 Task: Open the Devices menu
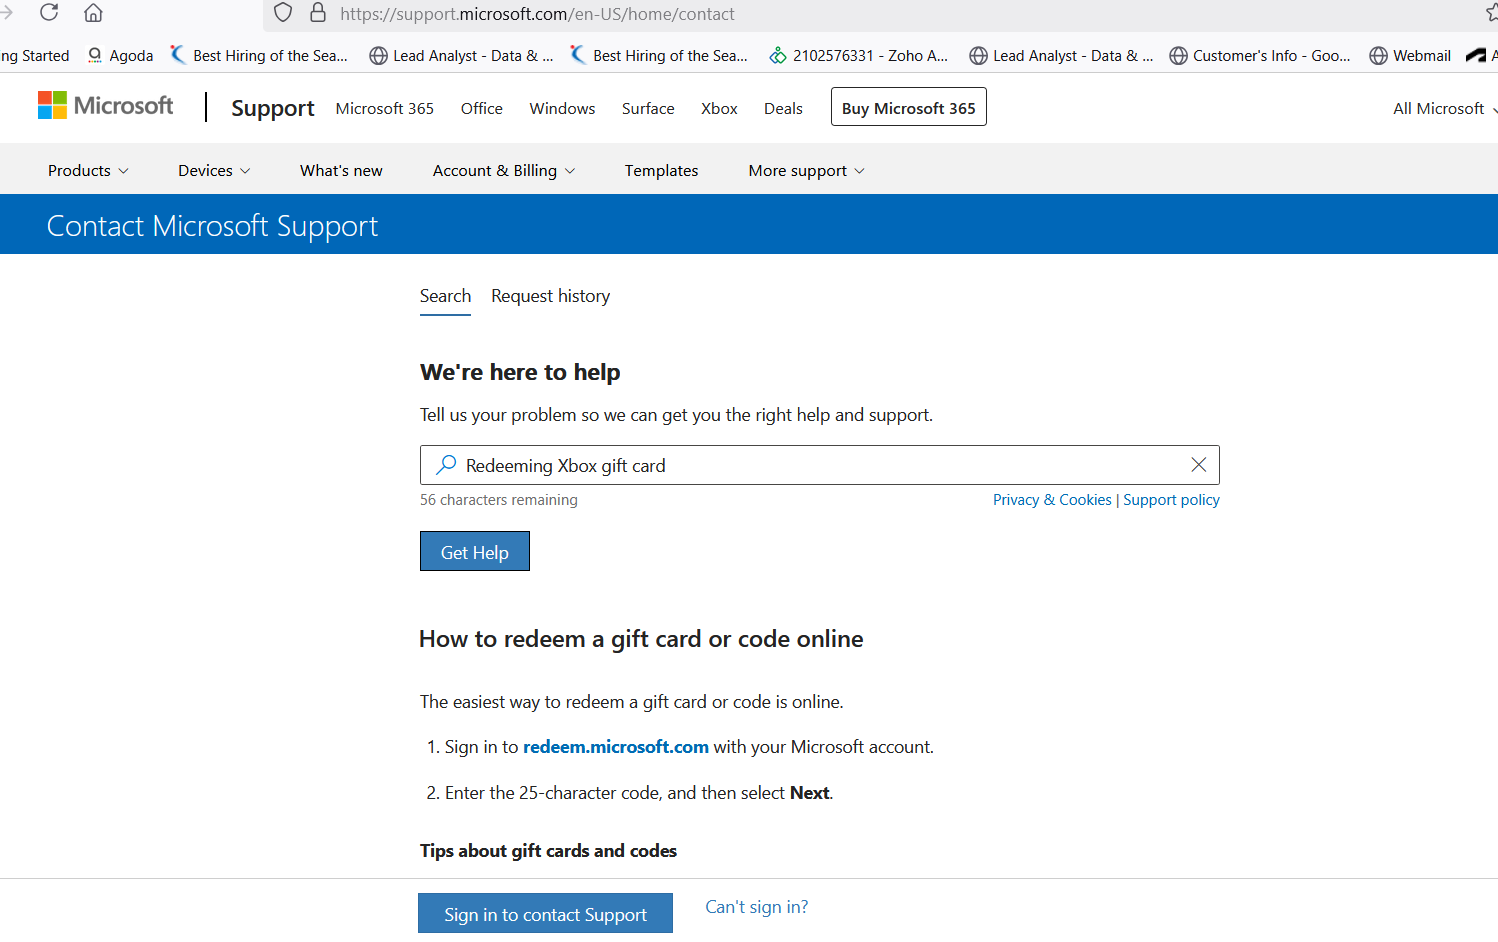click(x=212, y=170)
